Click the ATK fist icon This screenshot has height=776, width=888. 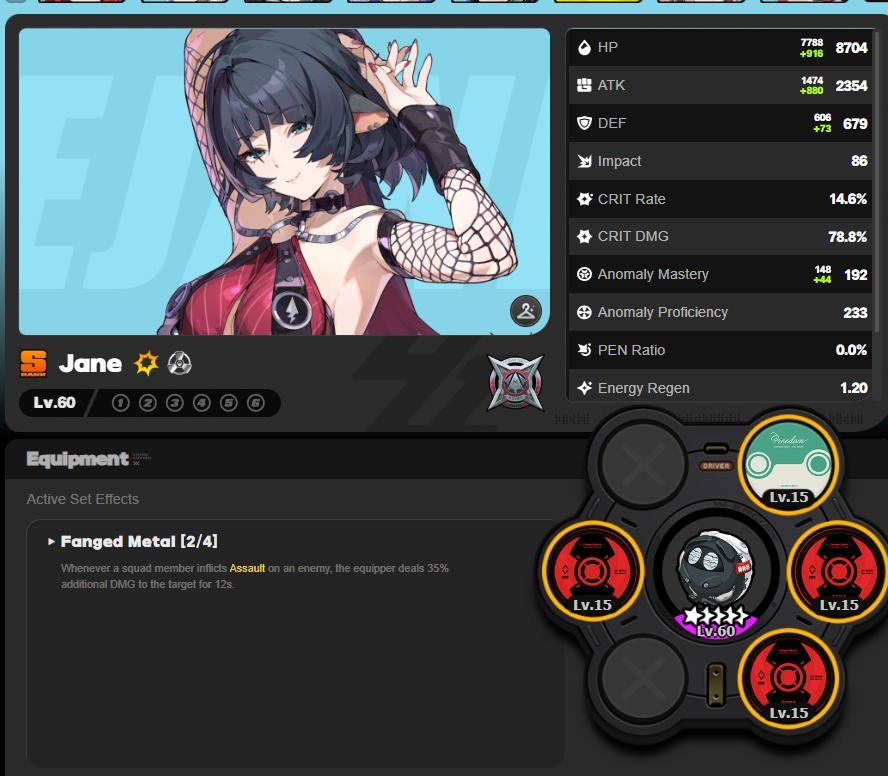584,86
